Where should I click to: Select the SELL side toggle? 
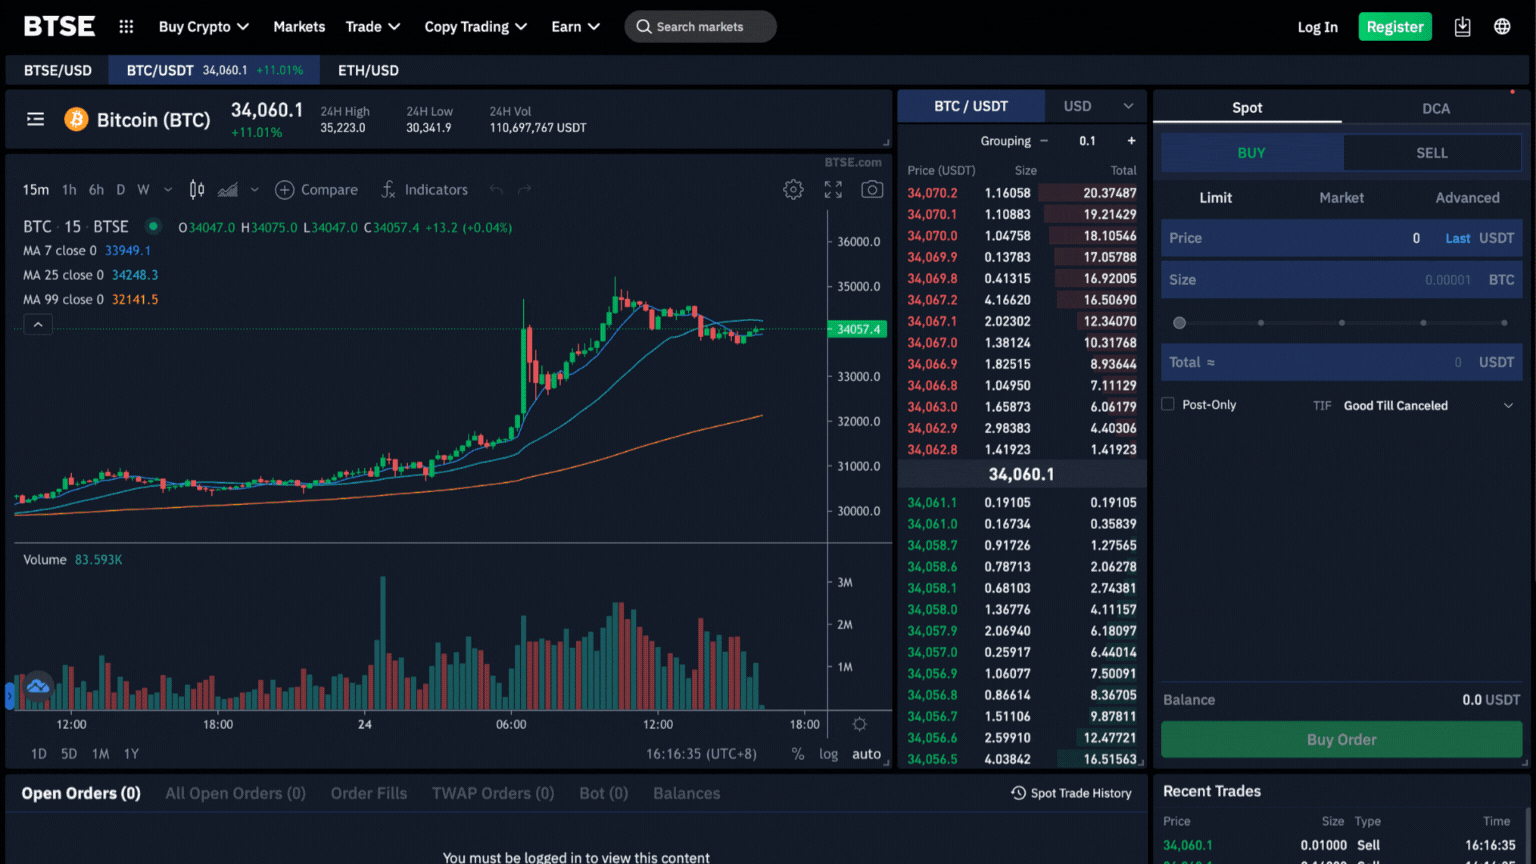1432,153
